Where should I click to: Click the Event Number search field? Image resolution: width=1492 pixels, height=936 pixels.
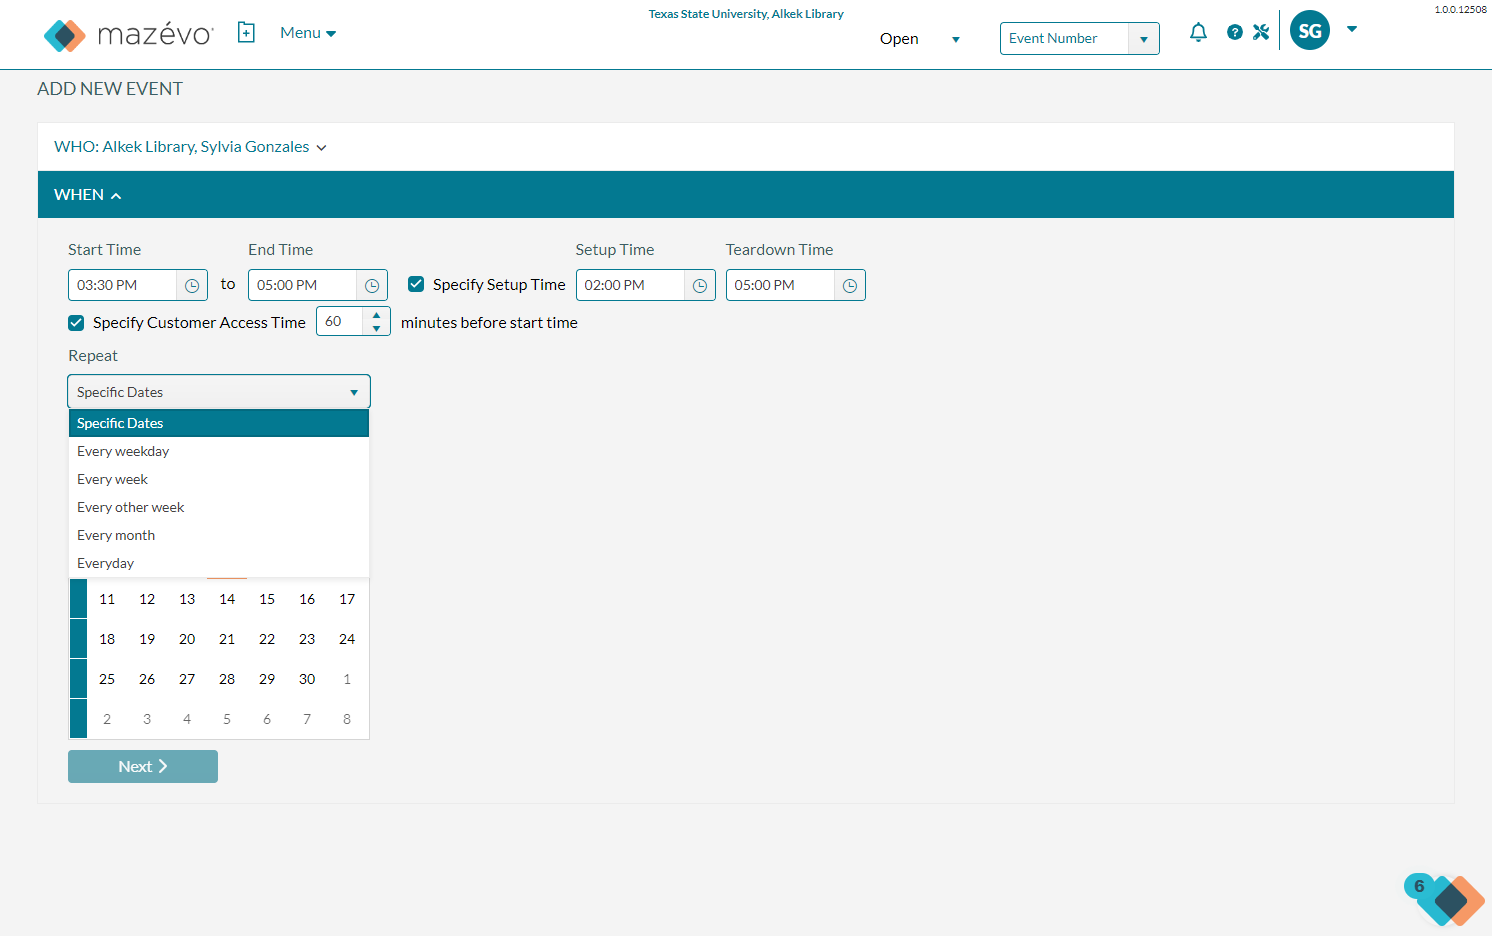(1065, 39)
